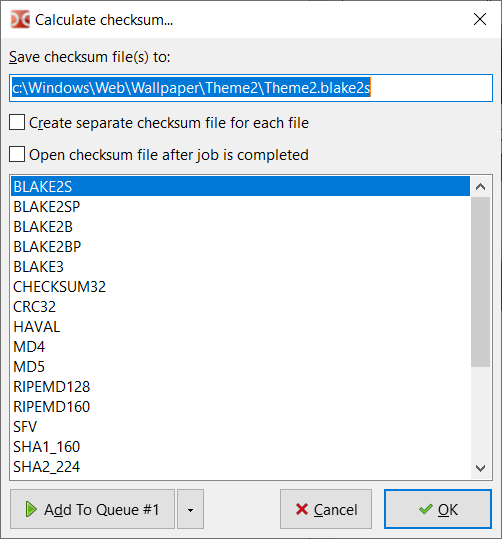502x539 pixels.
Task: Confirm with the OK button
Action: (x=438, y=509)
